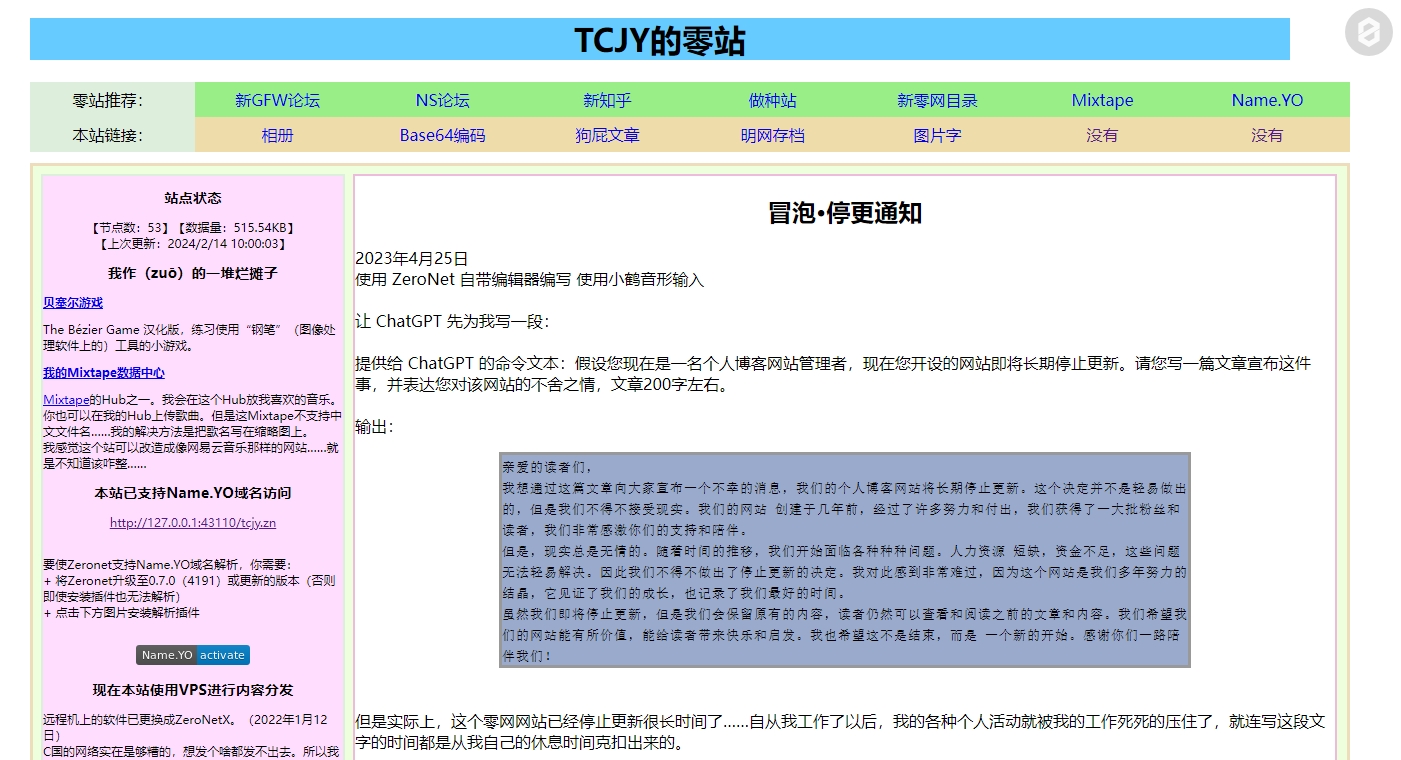This screenshot has width=1401, height=760.
Task: Click the 冒泡•停更通知 article heading
Action: (845, 213)
